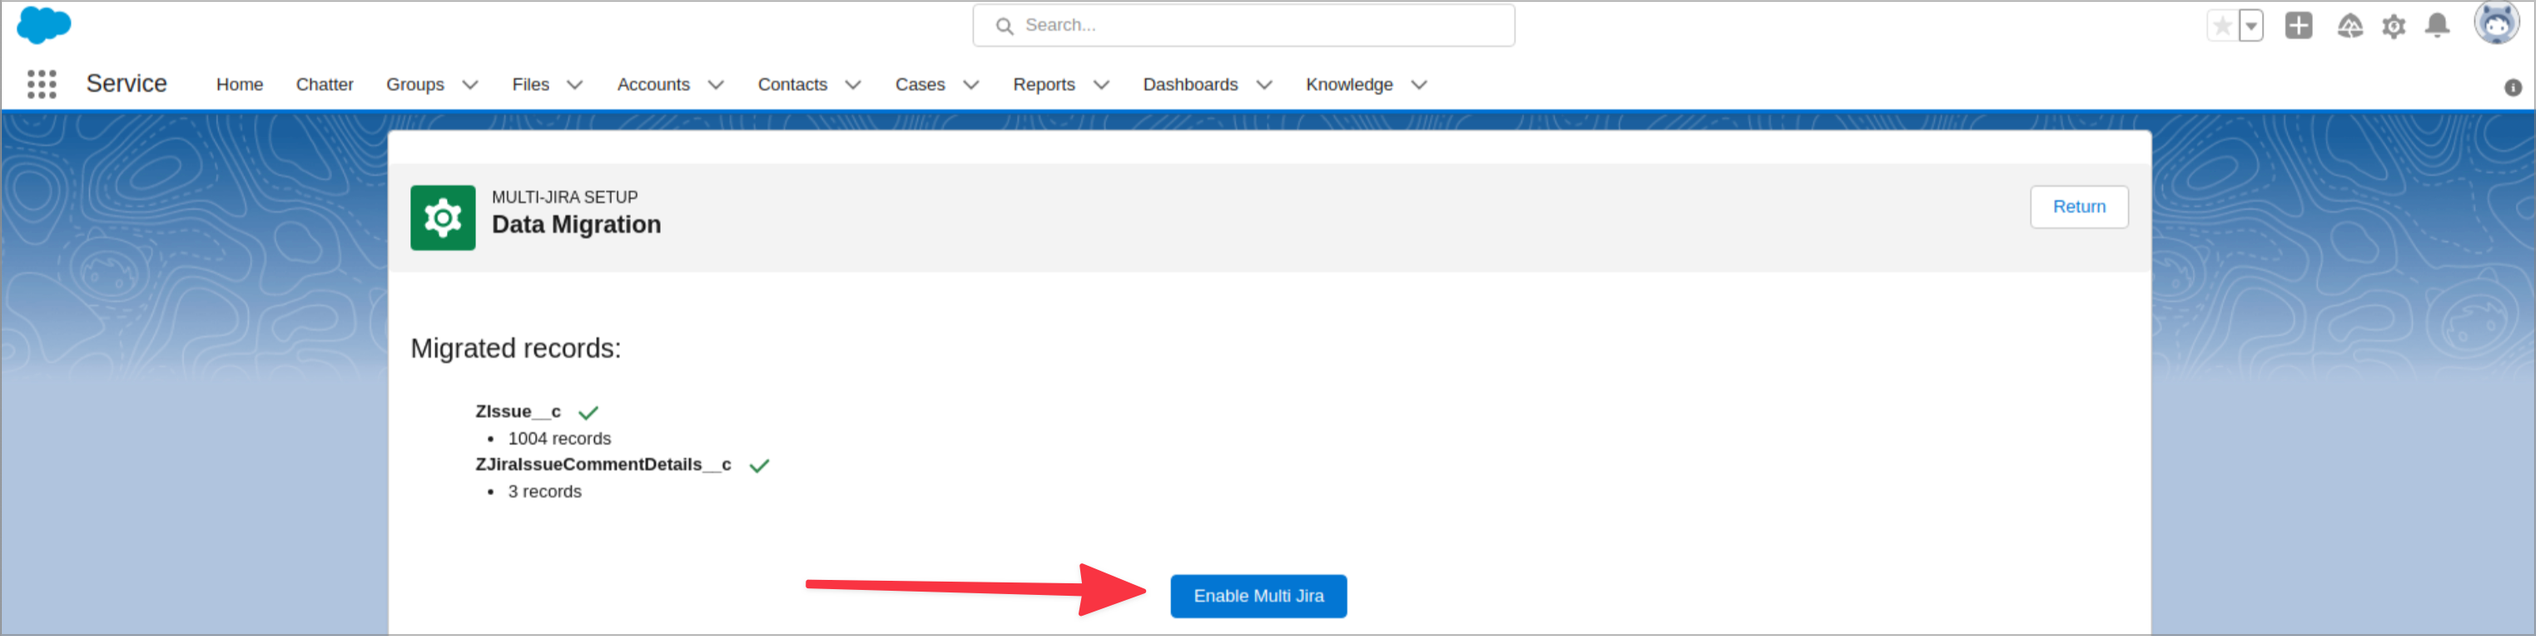Go to the Home tab
The width and height of the screenshot is (2536, 636).
pyautogui.click(x=239, y=85)
